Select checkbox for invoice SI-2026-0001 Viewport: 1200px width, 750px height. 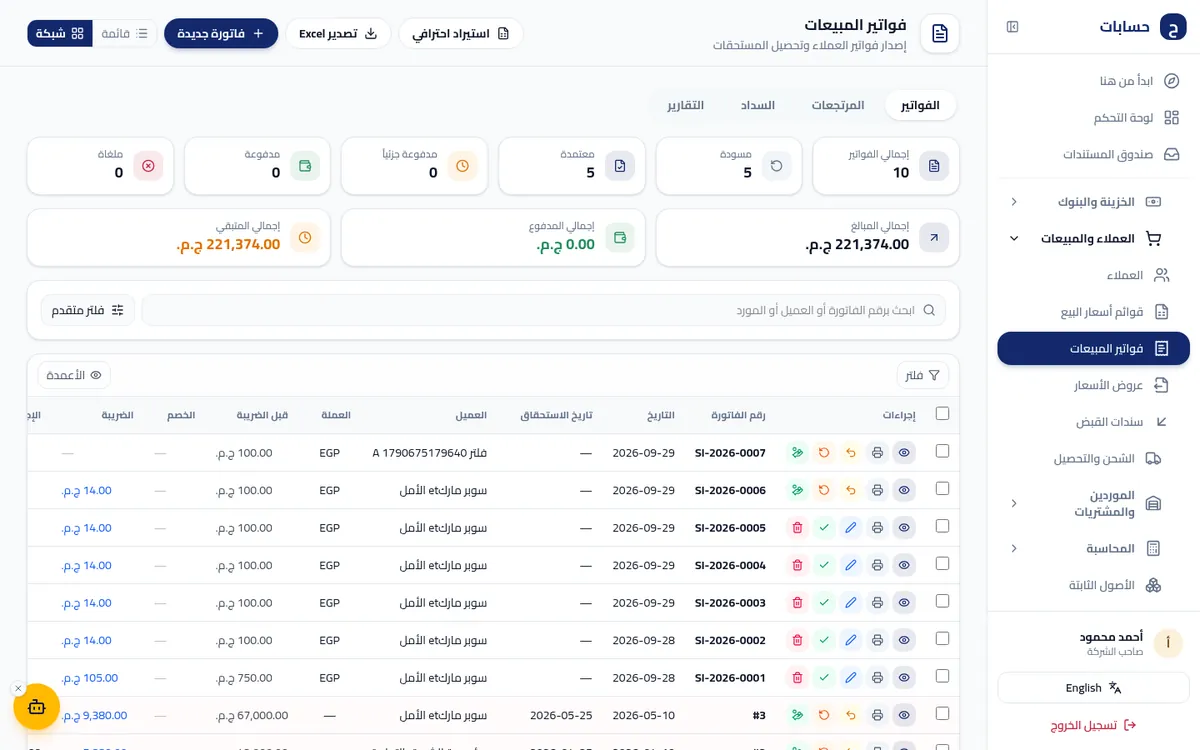942,676
